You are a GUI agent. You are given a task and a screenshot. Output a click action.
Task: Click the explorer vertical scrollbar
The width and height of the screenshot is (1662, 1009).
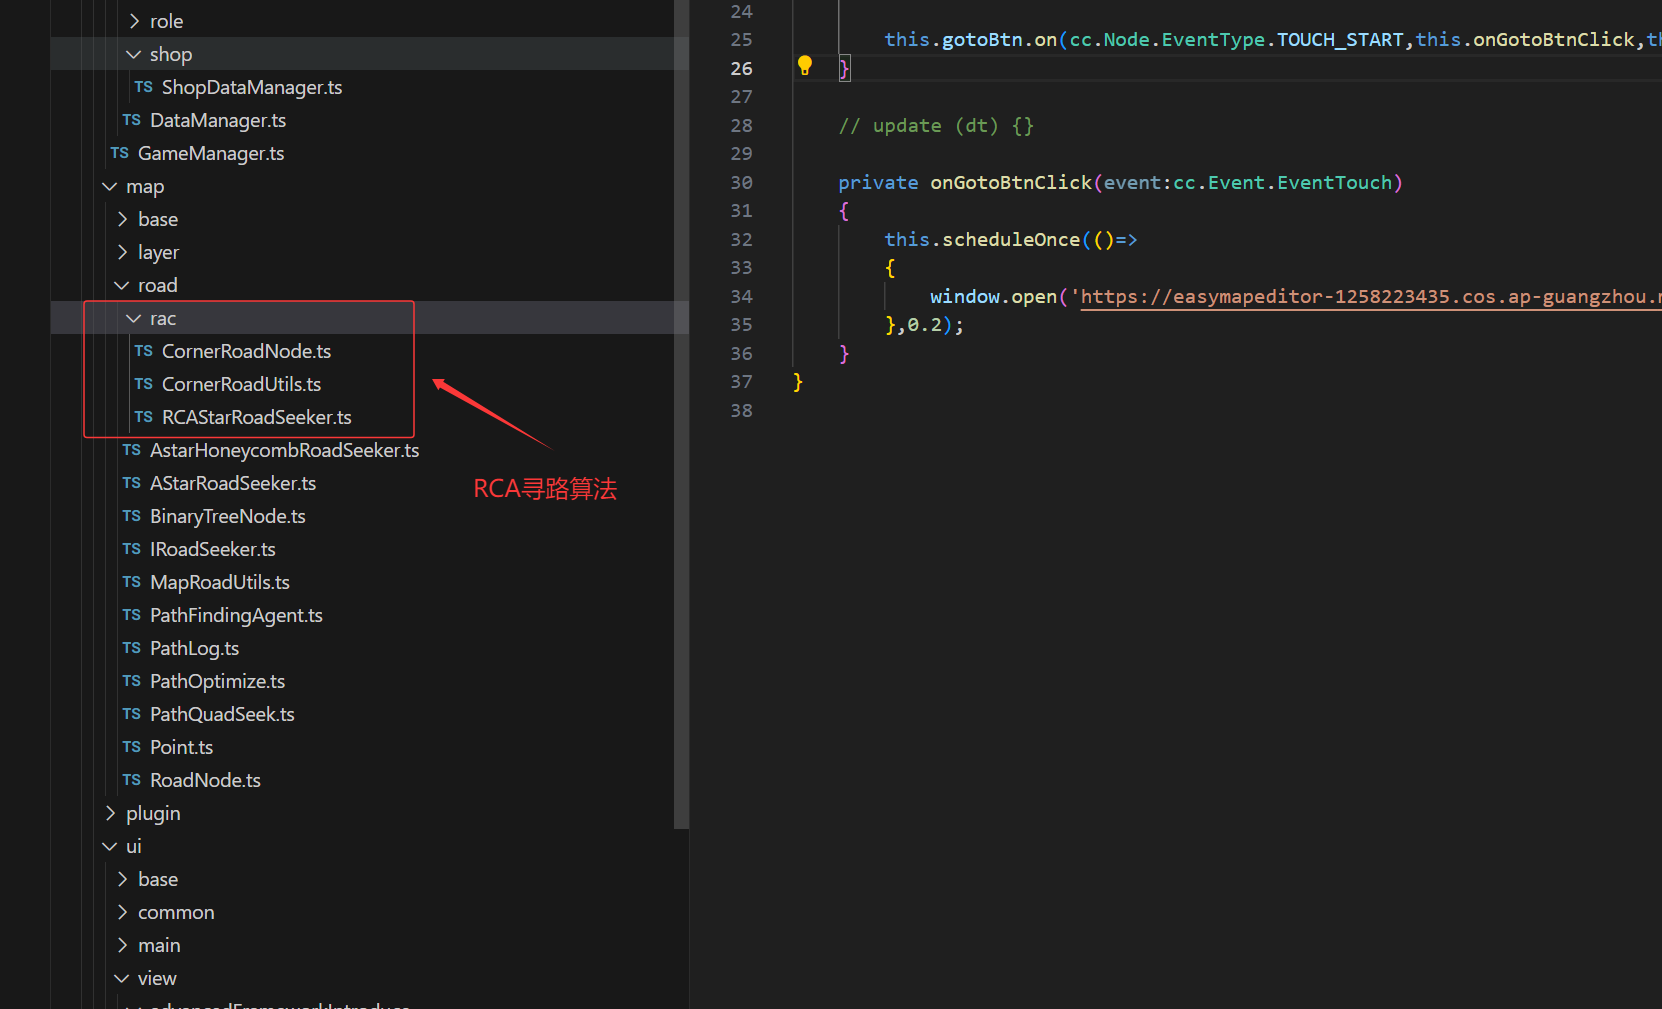click(682, 414)
